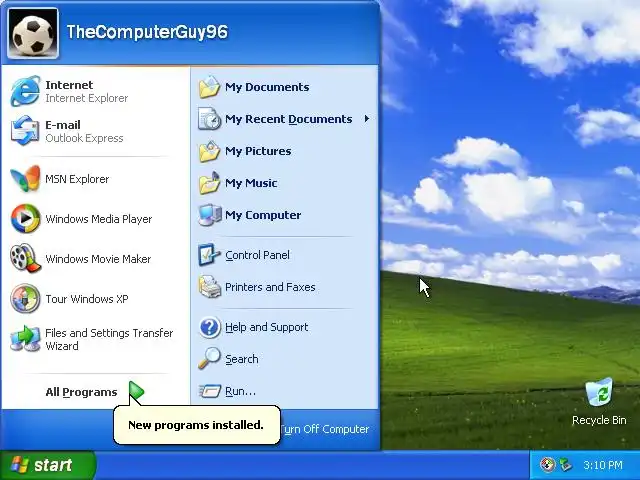Open Windows Media Player icon
The image size is (640, 480).
pyautogui.click(x=25, y=219)
